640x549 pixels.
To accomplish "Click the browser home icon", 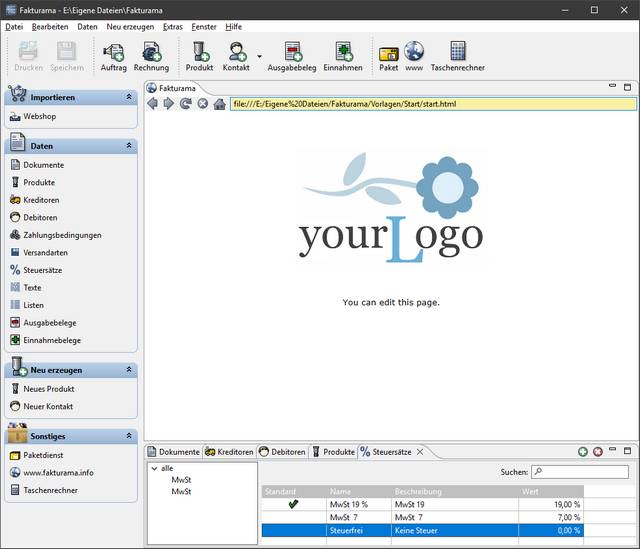I will click(x=219, y=104).
